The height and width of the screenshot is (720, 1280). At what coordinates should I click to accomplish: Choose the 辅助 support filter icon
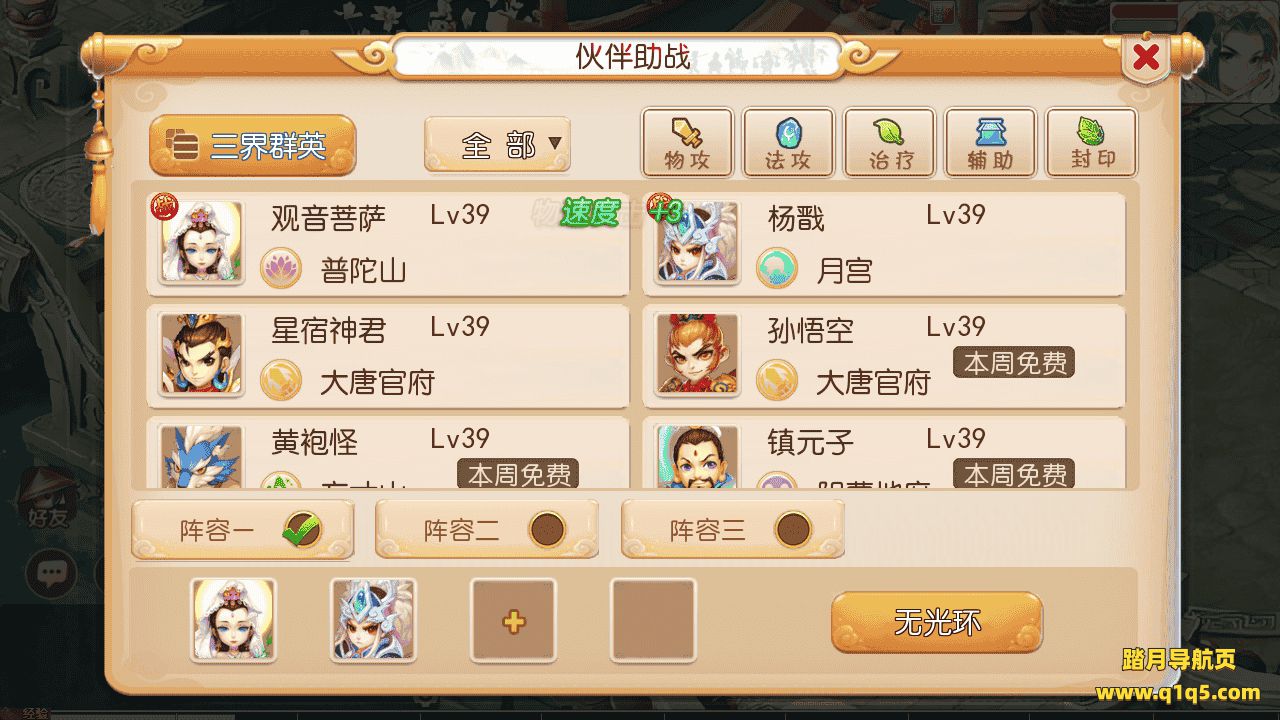pyautogui.click(x=990, y=143)
